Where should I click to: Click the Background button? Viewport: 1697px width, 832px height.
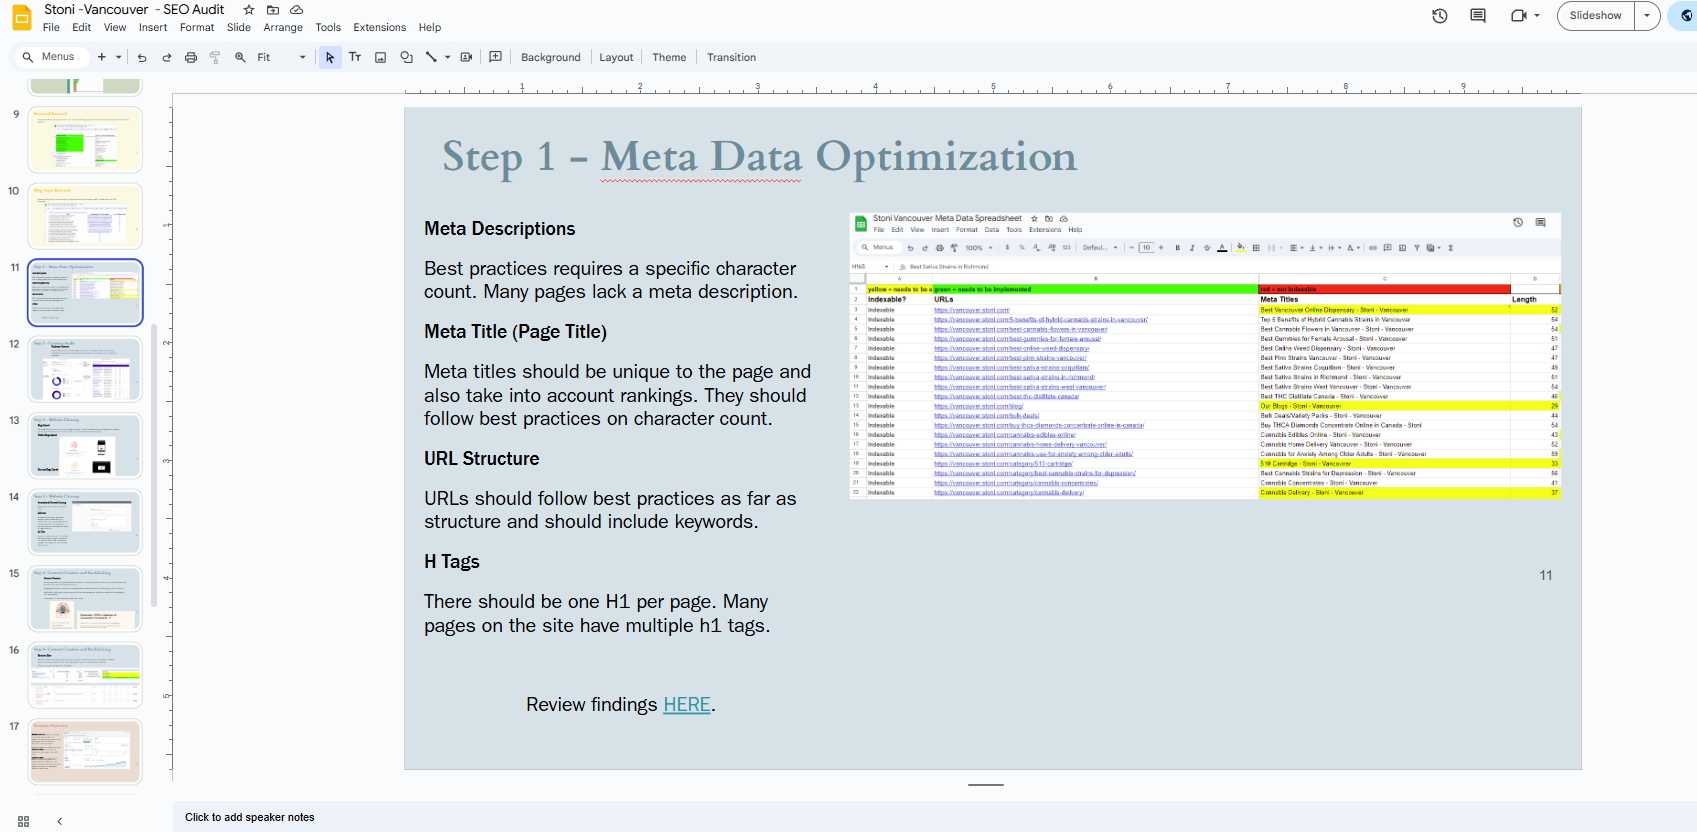(551, 57)
